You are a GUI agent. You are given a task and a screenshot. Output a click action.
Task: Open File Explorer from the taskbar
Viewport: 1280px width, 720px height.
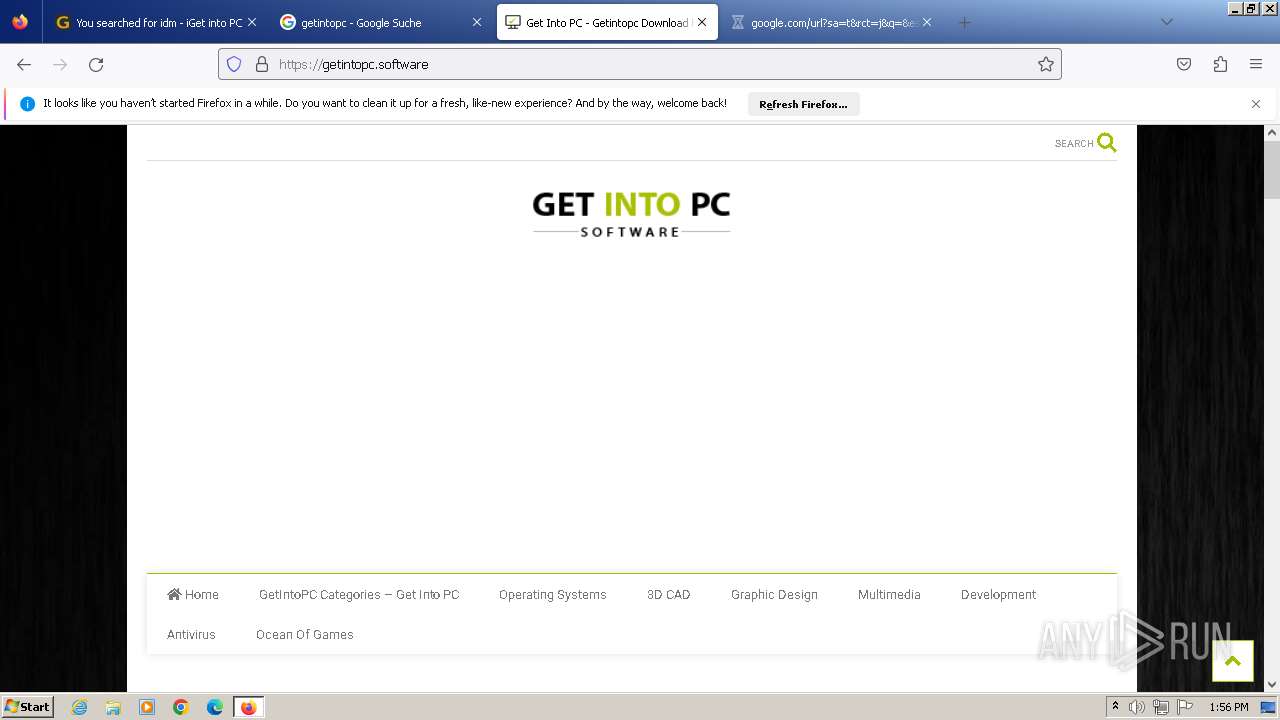pyautogui.click(x=113, y=707)
